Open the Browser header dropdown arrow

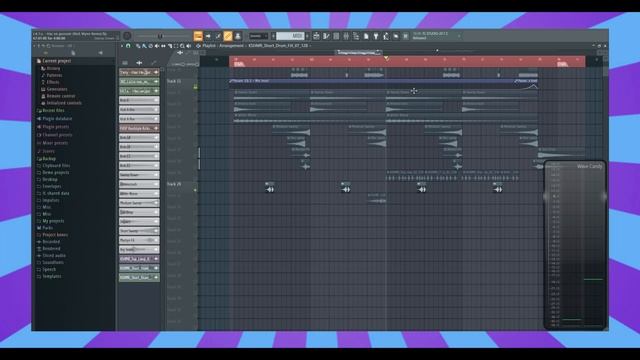point(34,46)
